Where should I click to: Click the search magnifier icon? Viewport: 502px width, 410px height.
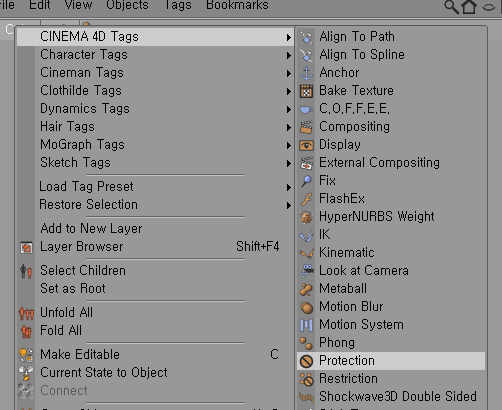click(x=452, y=7)
